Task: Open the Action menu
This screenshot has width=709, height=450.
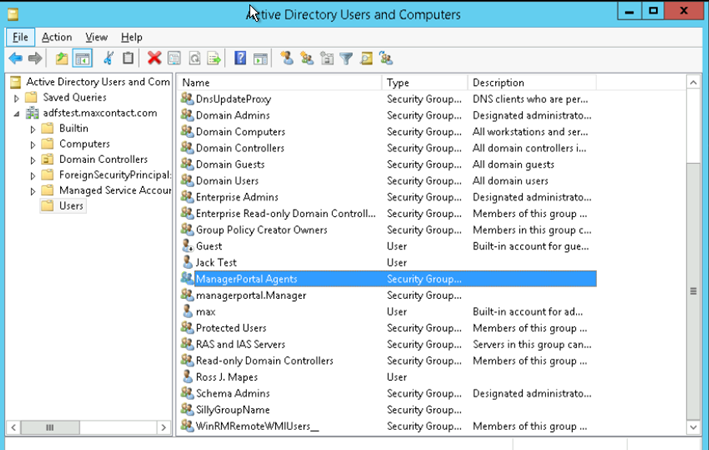Action: [x=57, y=37]
